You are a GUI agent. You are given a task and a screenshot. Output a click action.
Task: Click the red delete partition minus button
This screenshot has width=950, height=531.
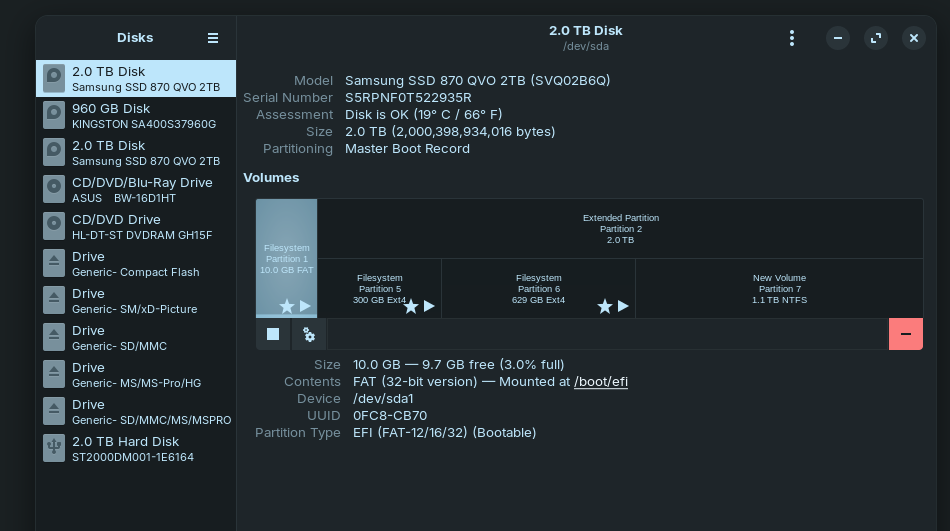905,334
